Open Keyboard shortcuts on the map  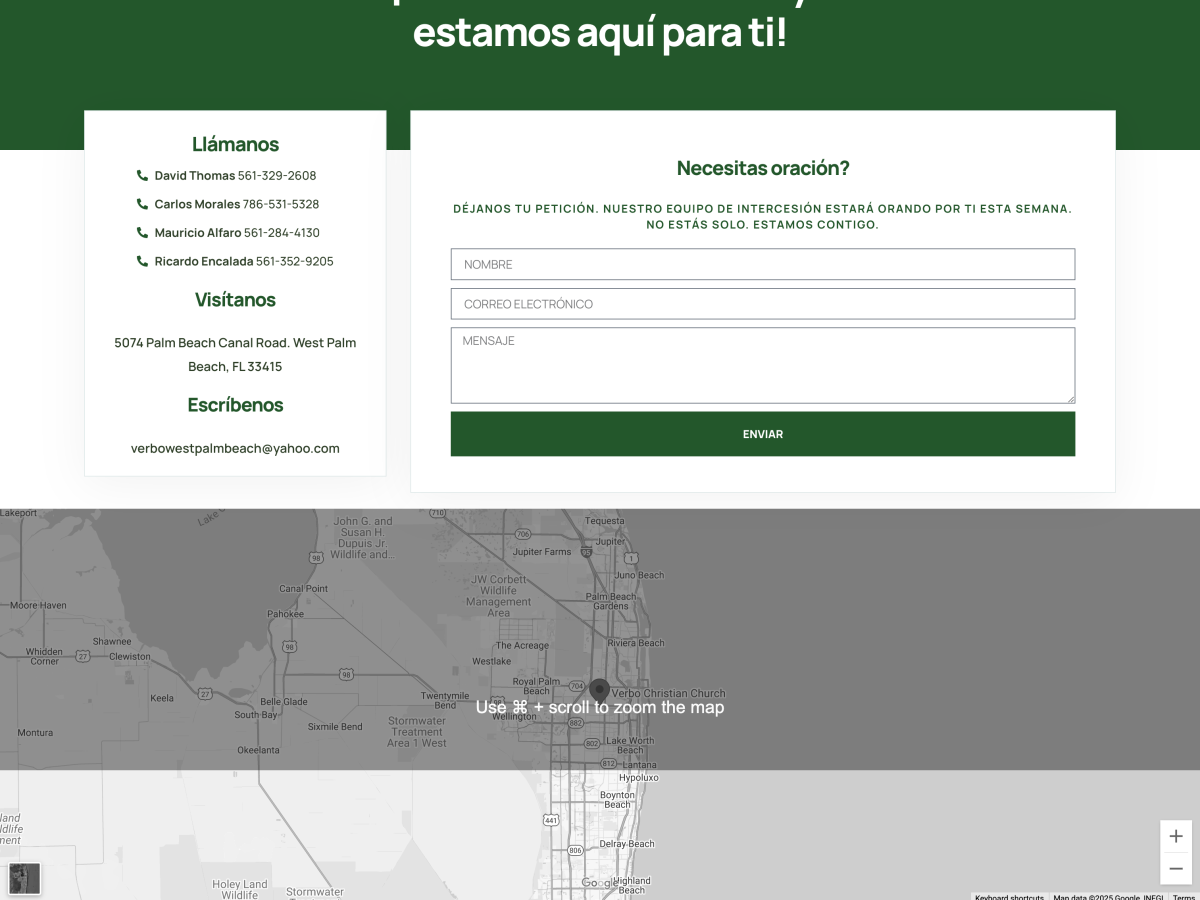(x=1009, y=896)
